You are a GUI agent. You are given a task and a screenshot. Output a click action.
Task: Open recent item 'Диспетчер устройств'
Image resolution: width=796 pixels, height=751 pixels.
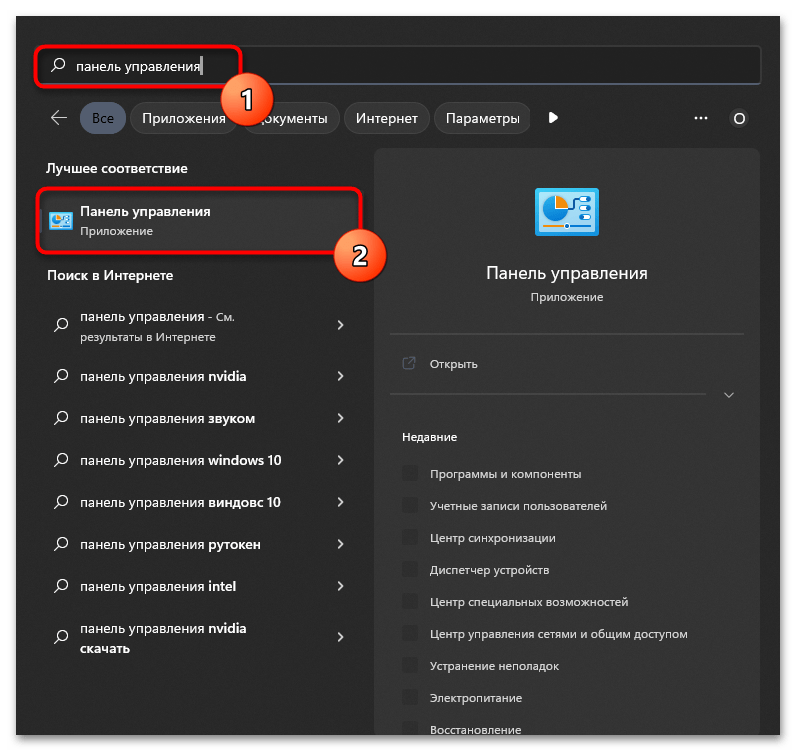click(489, 570)
